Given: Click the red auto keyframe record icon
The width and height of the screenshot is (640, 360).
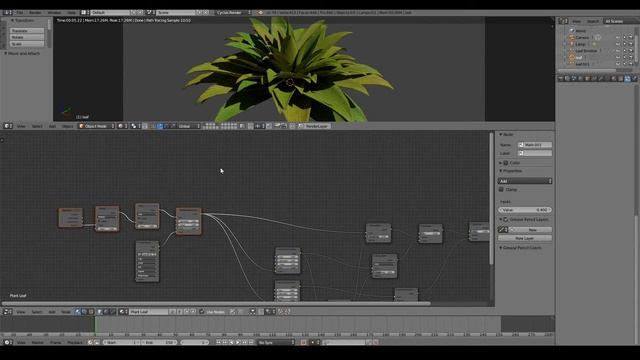Looking at the screenshot, I should click(x=303, y=342).
